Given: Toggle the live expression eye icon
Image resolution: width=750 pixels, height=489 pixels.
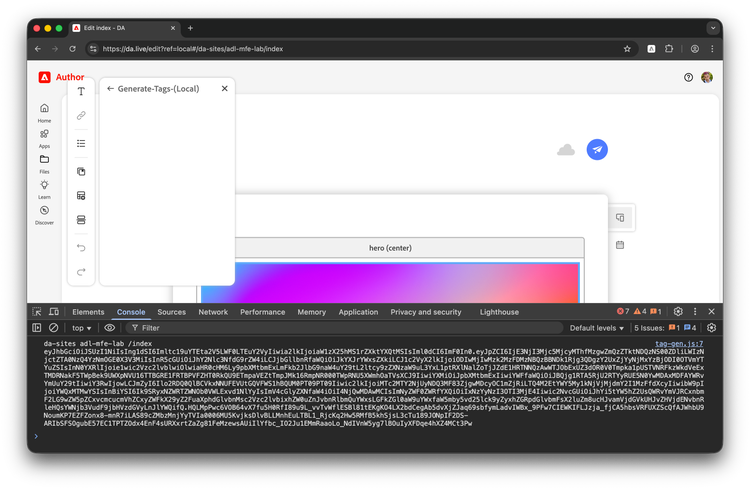Looking at the screenshot, I should (110, 328).
